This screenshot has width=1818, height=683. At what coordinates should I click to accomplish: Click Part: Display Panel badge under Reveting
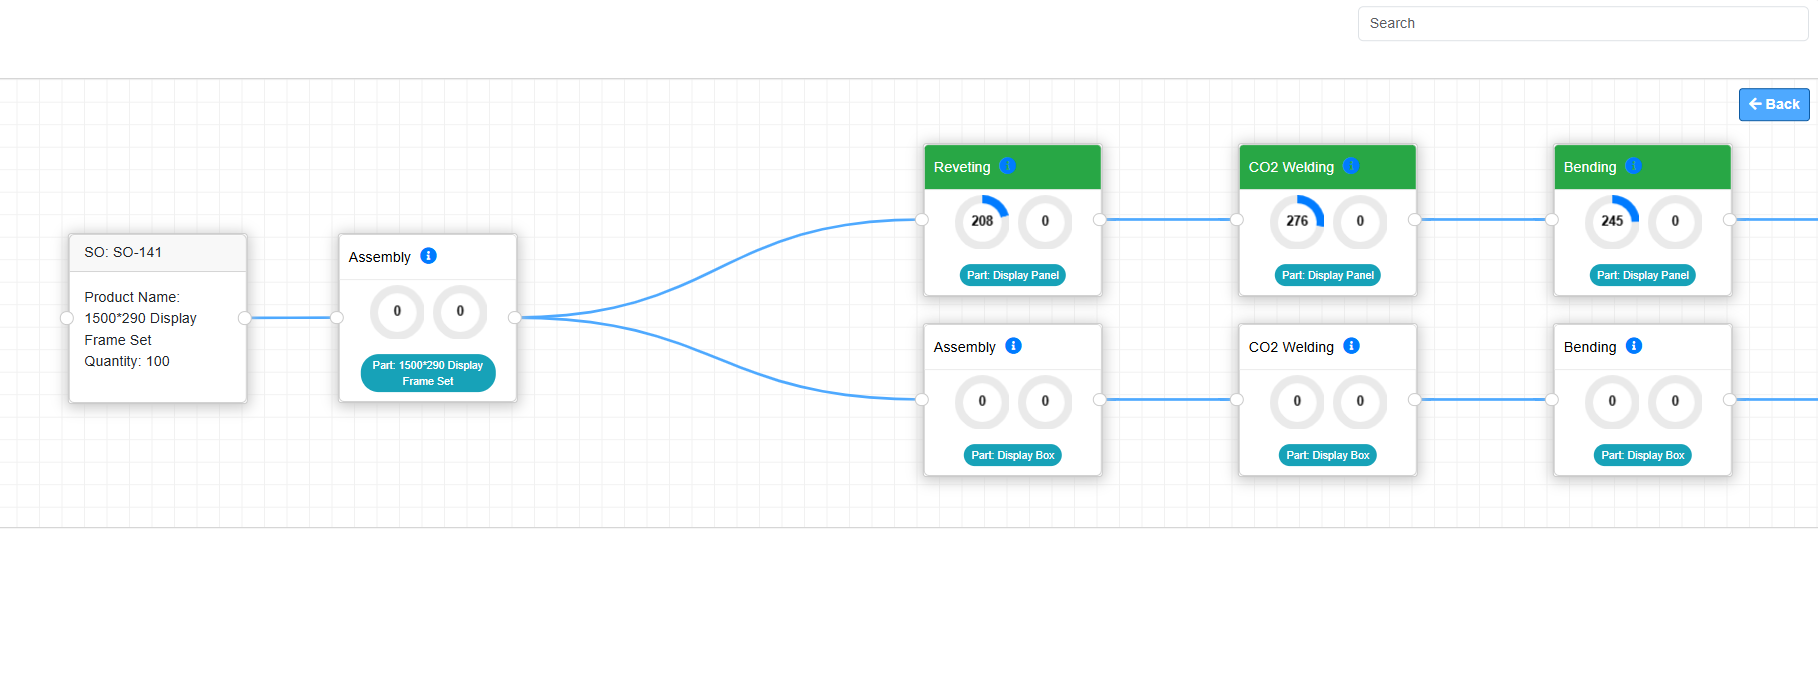[1012, 275]
